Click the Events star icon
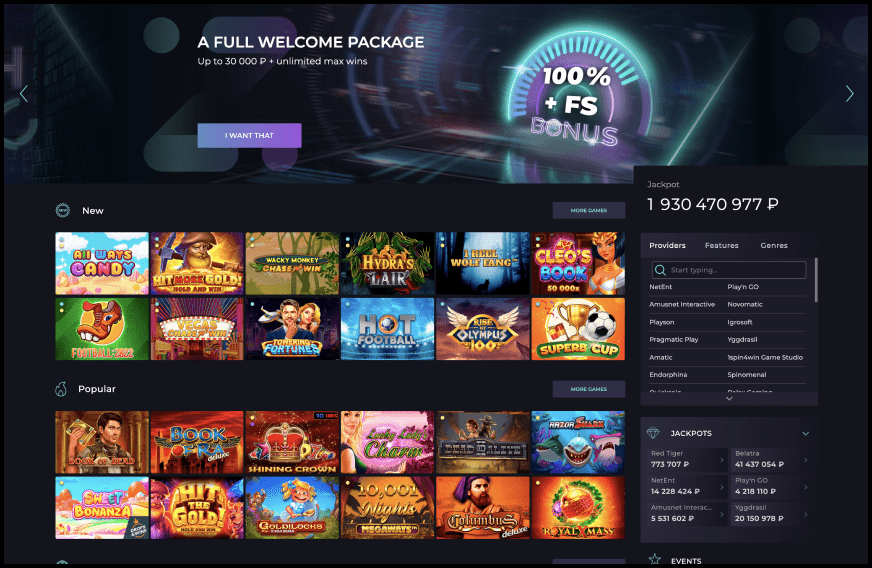This screenshot has width=872, height=568. click(655, 560)
